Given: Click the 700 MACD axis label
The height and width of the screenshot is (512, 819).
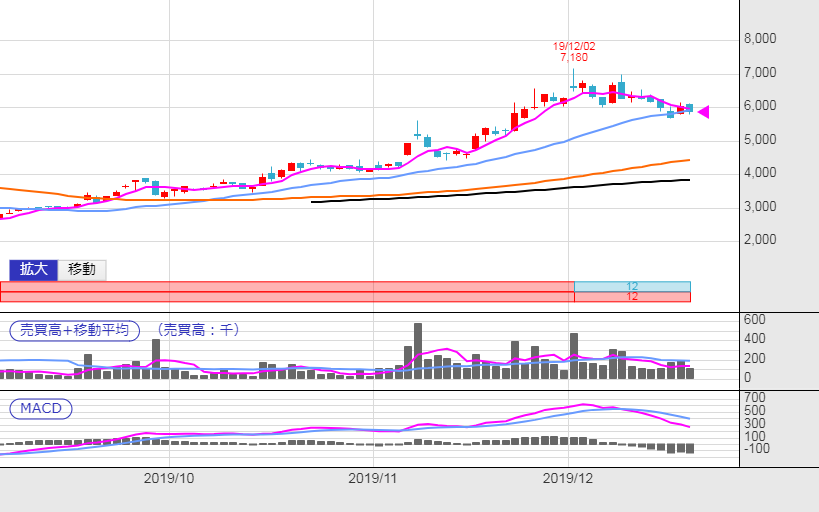Looking at the screenshot, I should (x=754, y=397).
